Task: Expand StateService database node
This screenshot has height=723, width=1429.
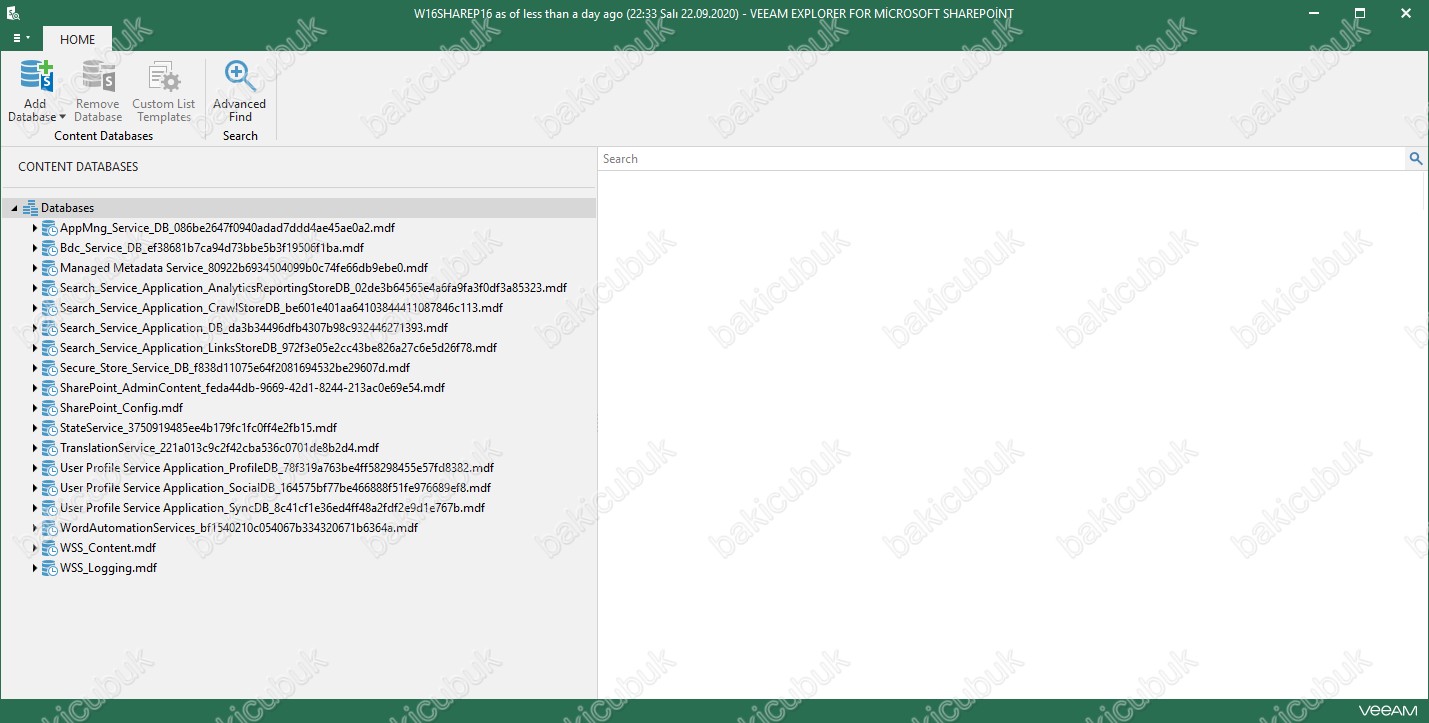Action: pyautogui.click(x=35, y=428)
